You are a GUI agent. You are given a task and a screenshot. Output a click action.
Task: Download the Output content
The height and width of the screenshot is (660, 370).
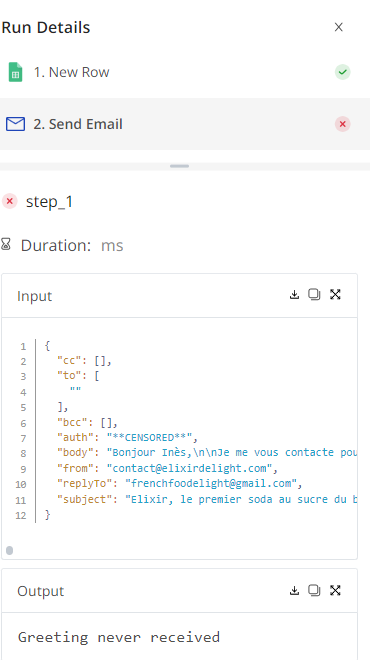[x=294, y=591]
